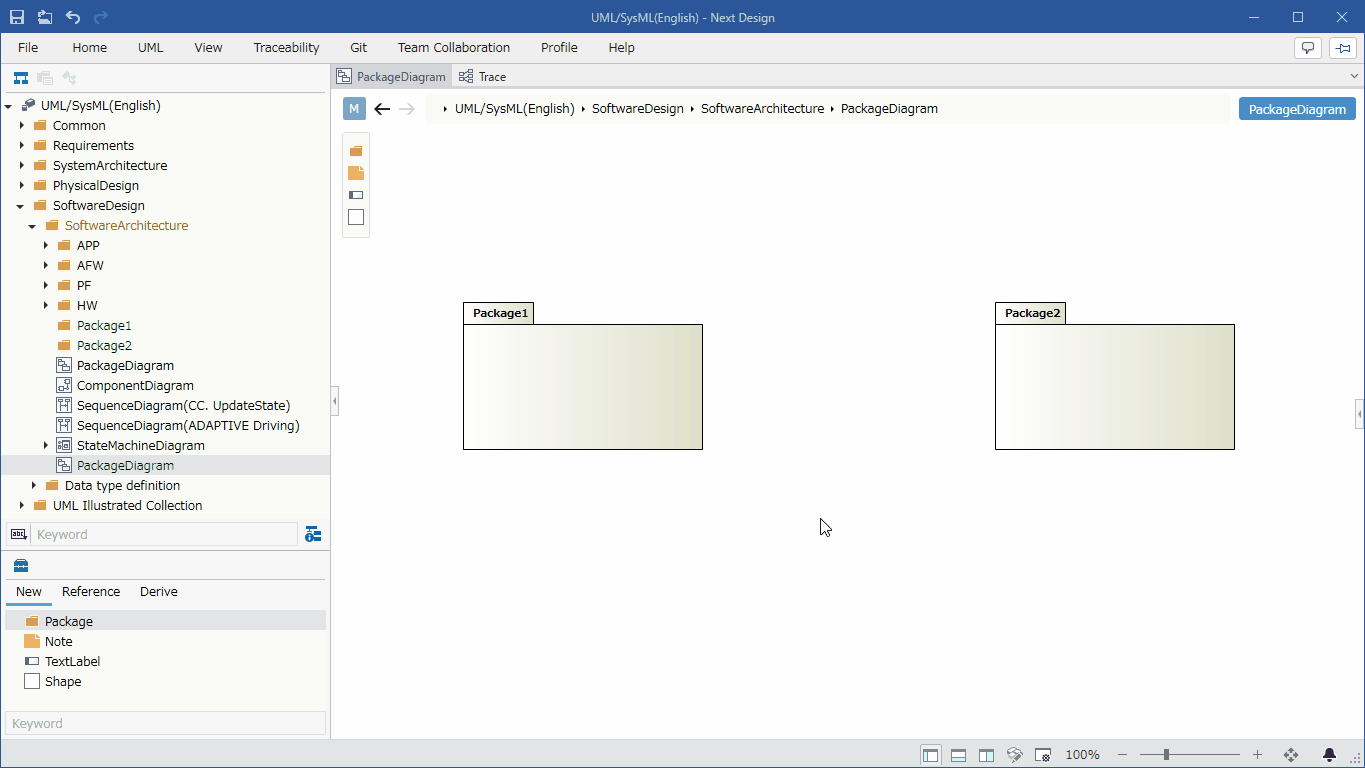
Task: Select the TextLabel tool in diagram palette
Action: coord(356,195)
